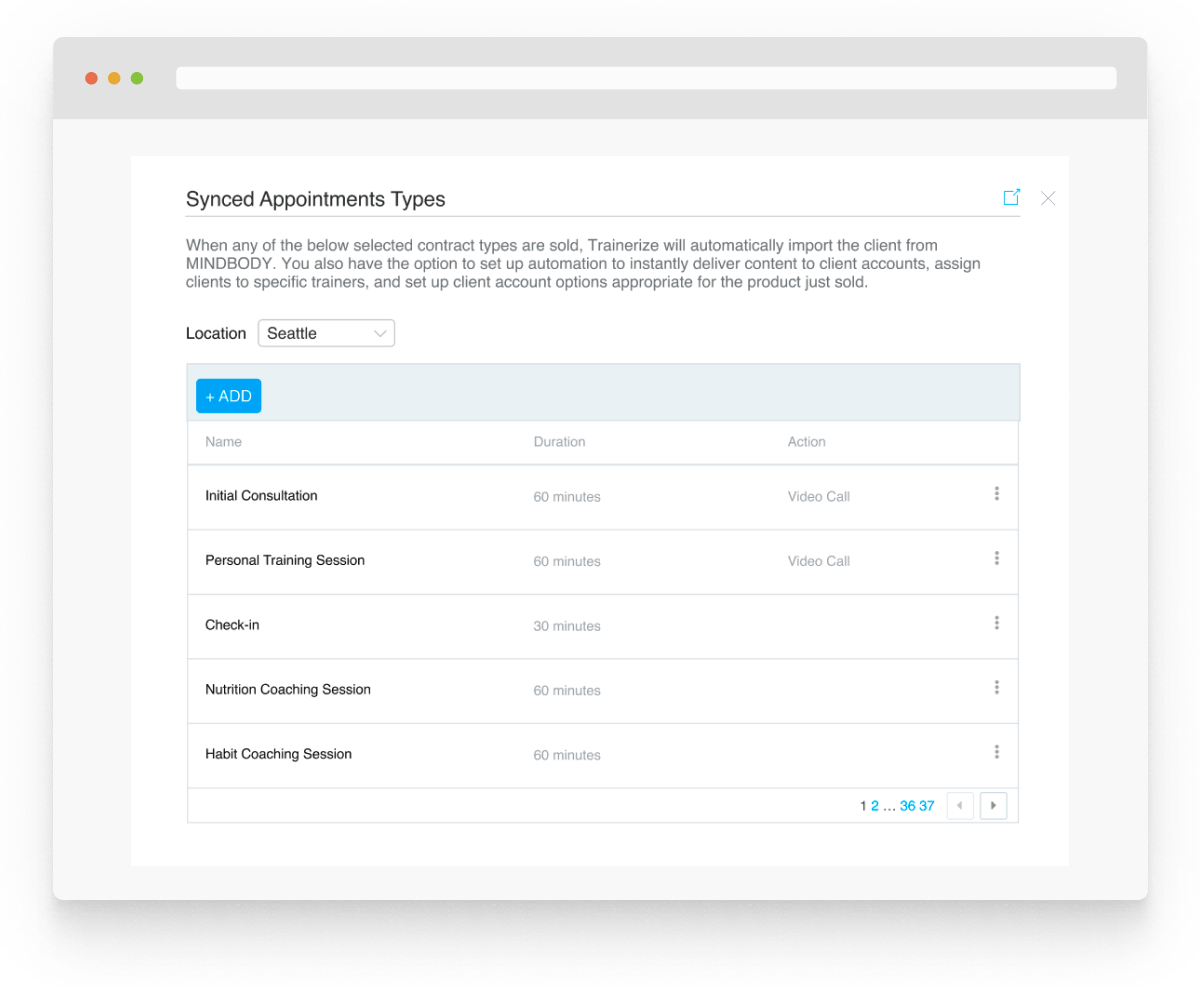Image resolution: width=1200 pixels, height=987 pixels.
Task: Open options for Habit Coaching Session row
Action: (996, 752)
